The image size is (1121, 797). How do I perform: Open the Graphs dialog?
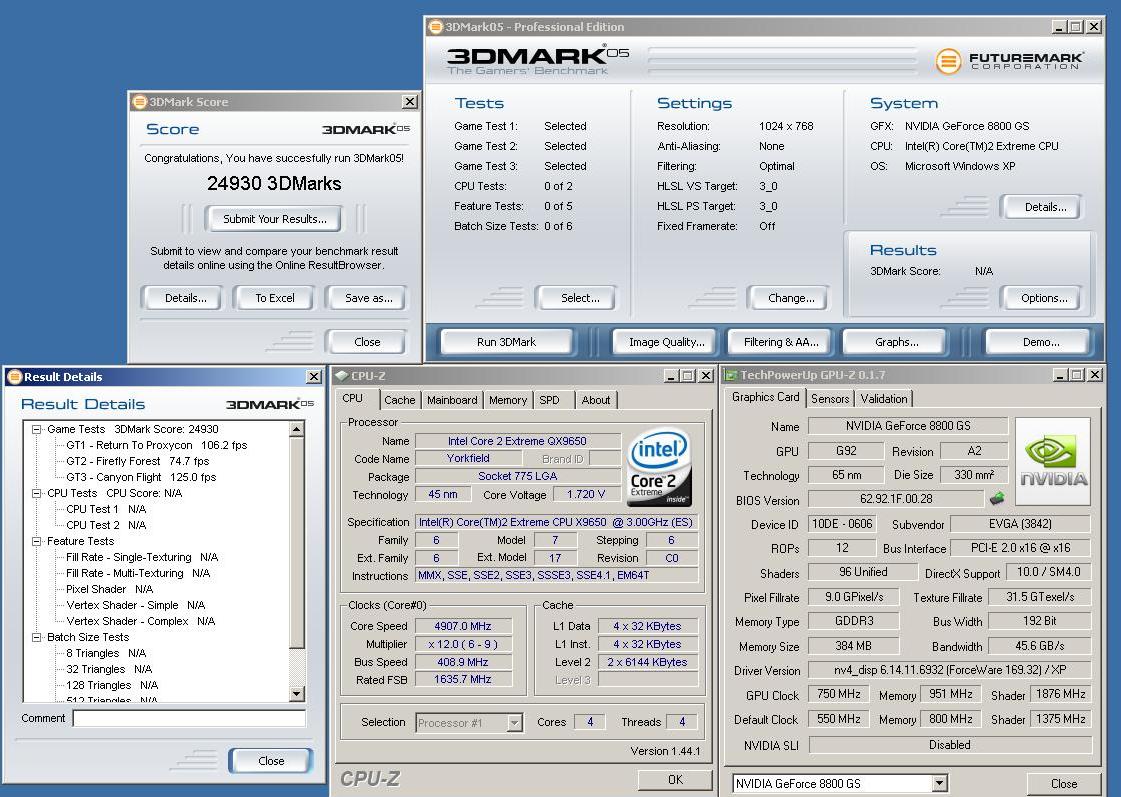point(897,342)
